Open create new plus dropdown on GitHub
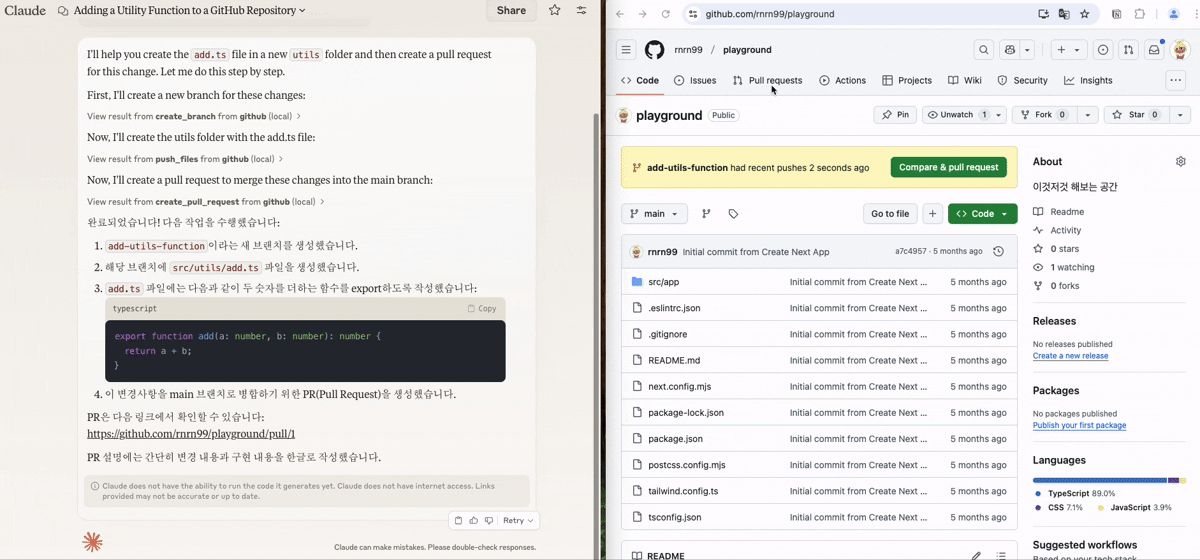The height and width of the screenshot is (560, 1200). coord(1068,49)
